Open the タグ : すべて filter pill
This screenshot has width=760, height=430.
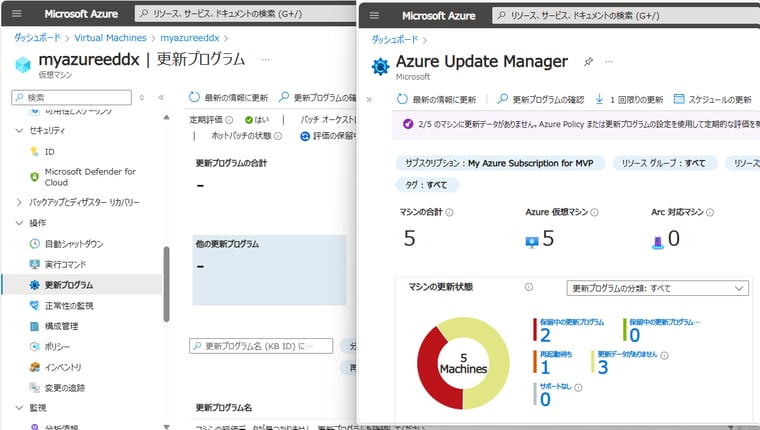click(427, 185)
